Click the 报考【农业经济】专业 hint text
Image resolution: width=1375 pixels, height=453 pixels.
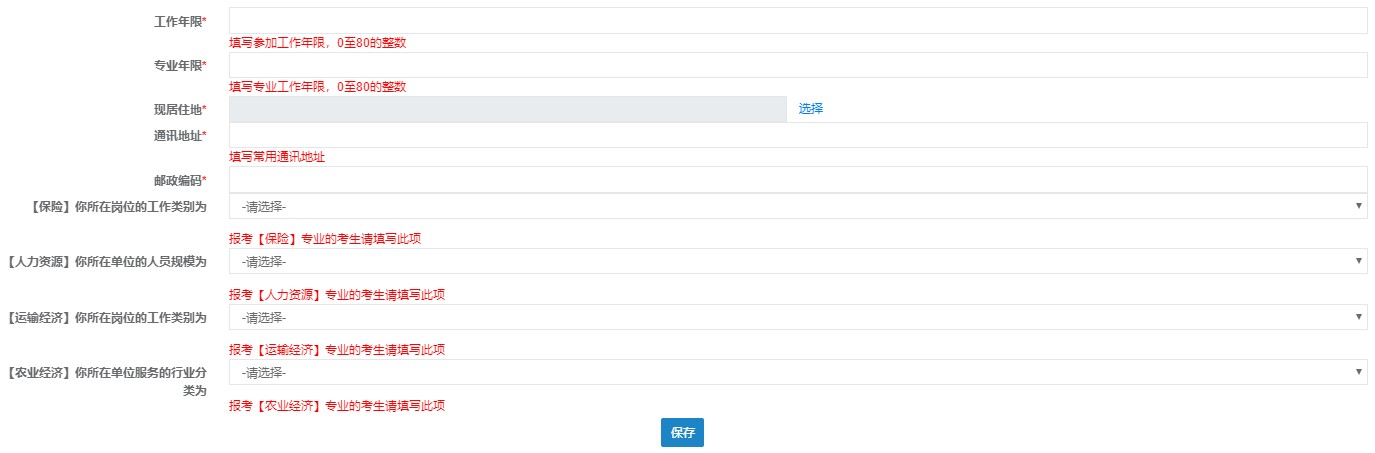click(x=336, y=406)
